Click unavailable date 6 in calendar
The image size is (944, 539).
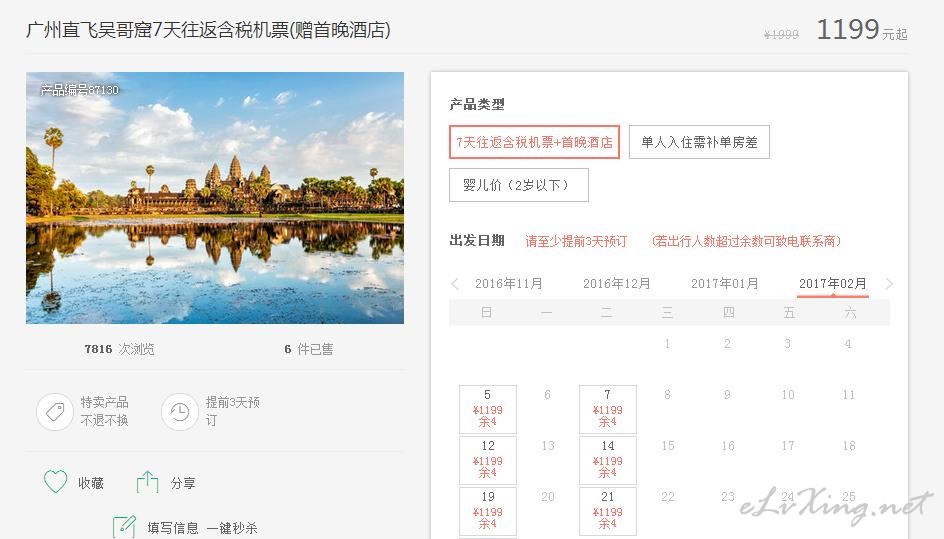(x=547, y=394)
